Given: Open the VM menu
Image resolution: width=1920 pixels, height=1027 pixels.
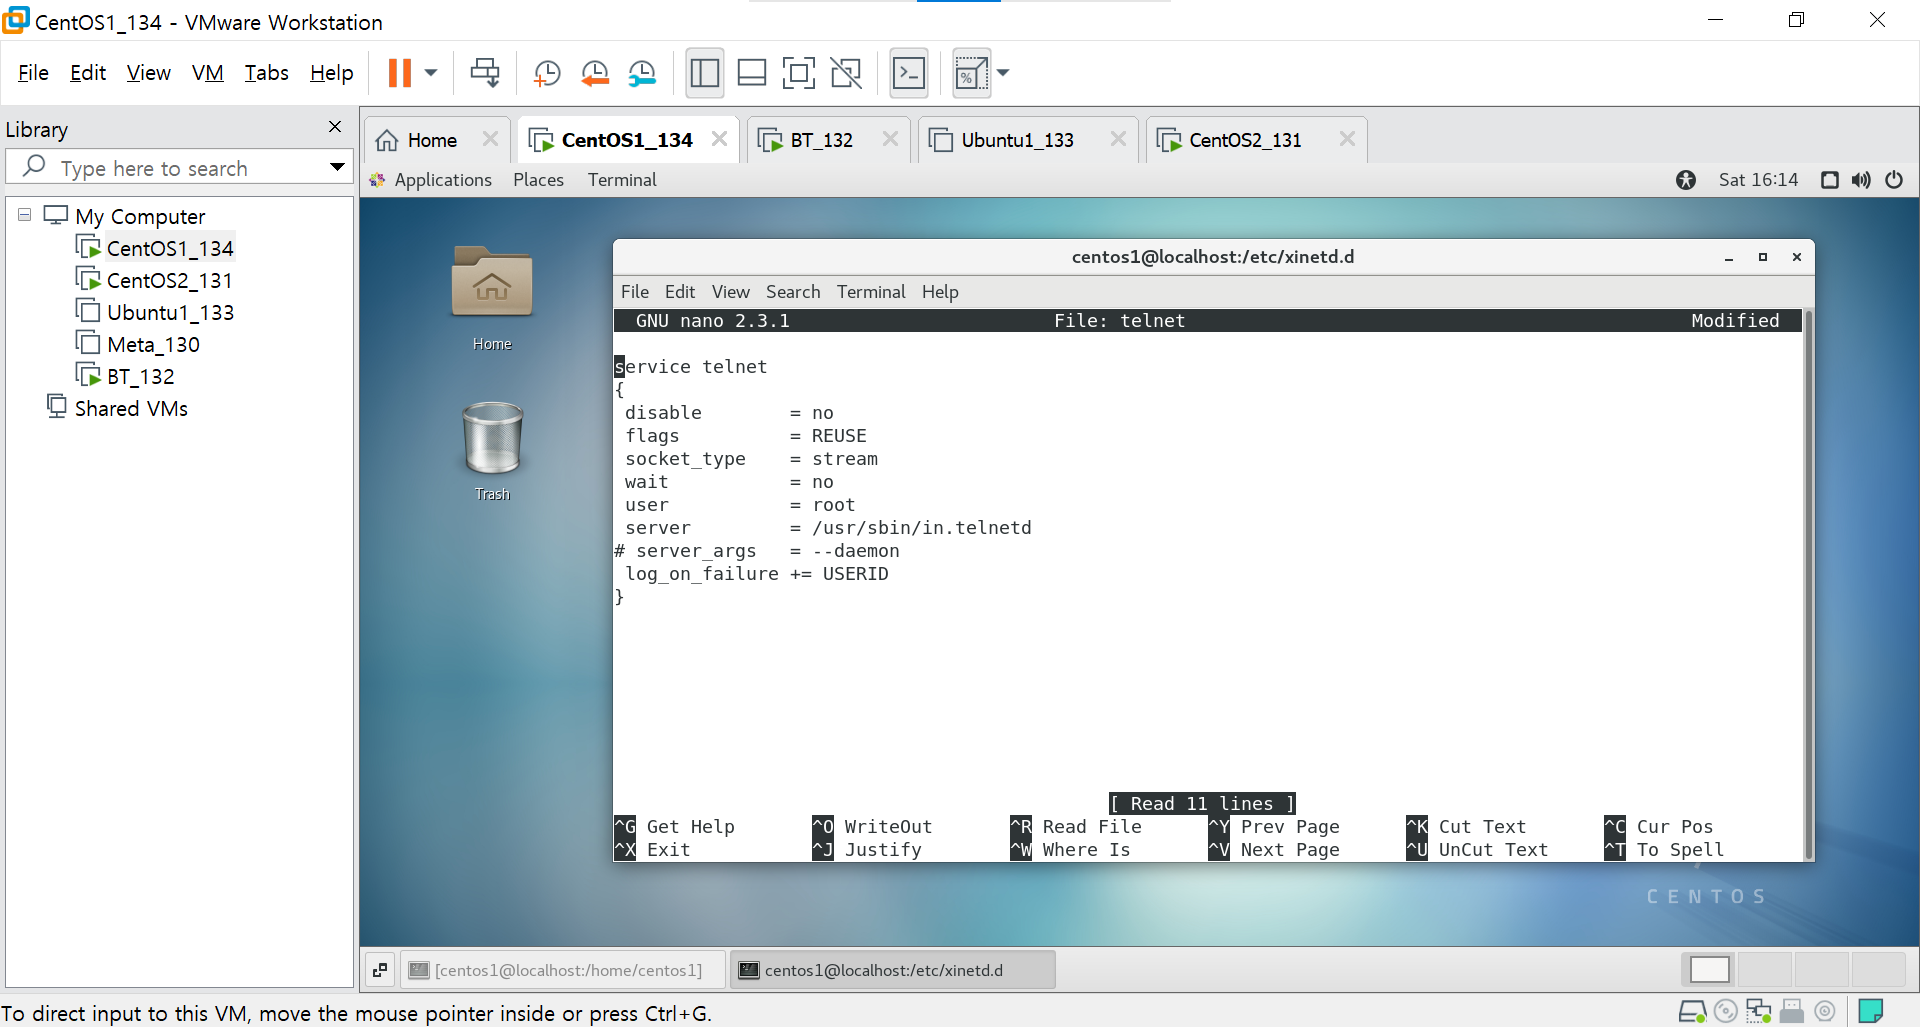Looking at the screenshot, I should coord(208,73).
